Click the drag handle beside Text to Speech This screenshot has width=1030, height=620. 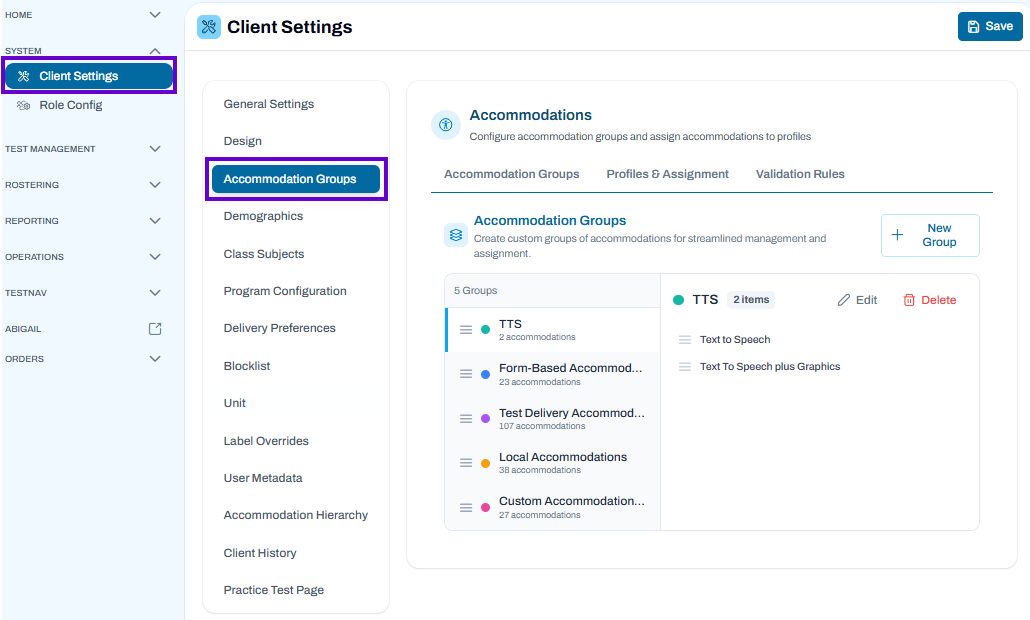[685, 340]
